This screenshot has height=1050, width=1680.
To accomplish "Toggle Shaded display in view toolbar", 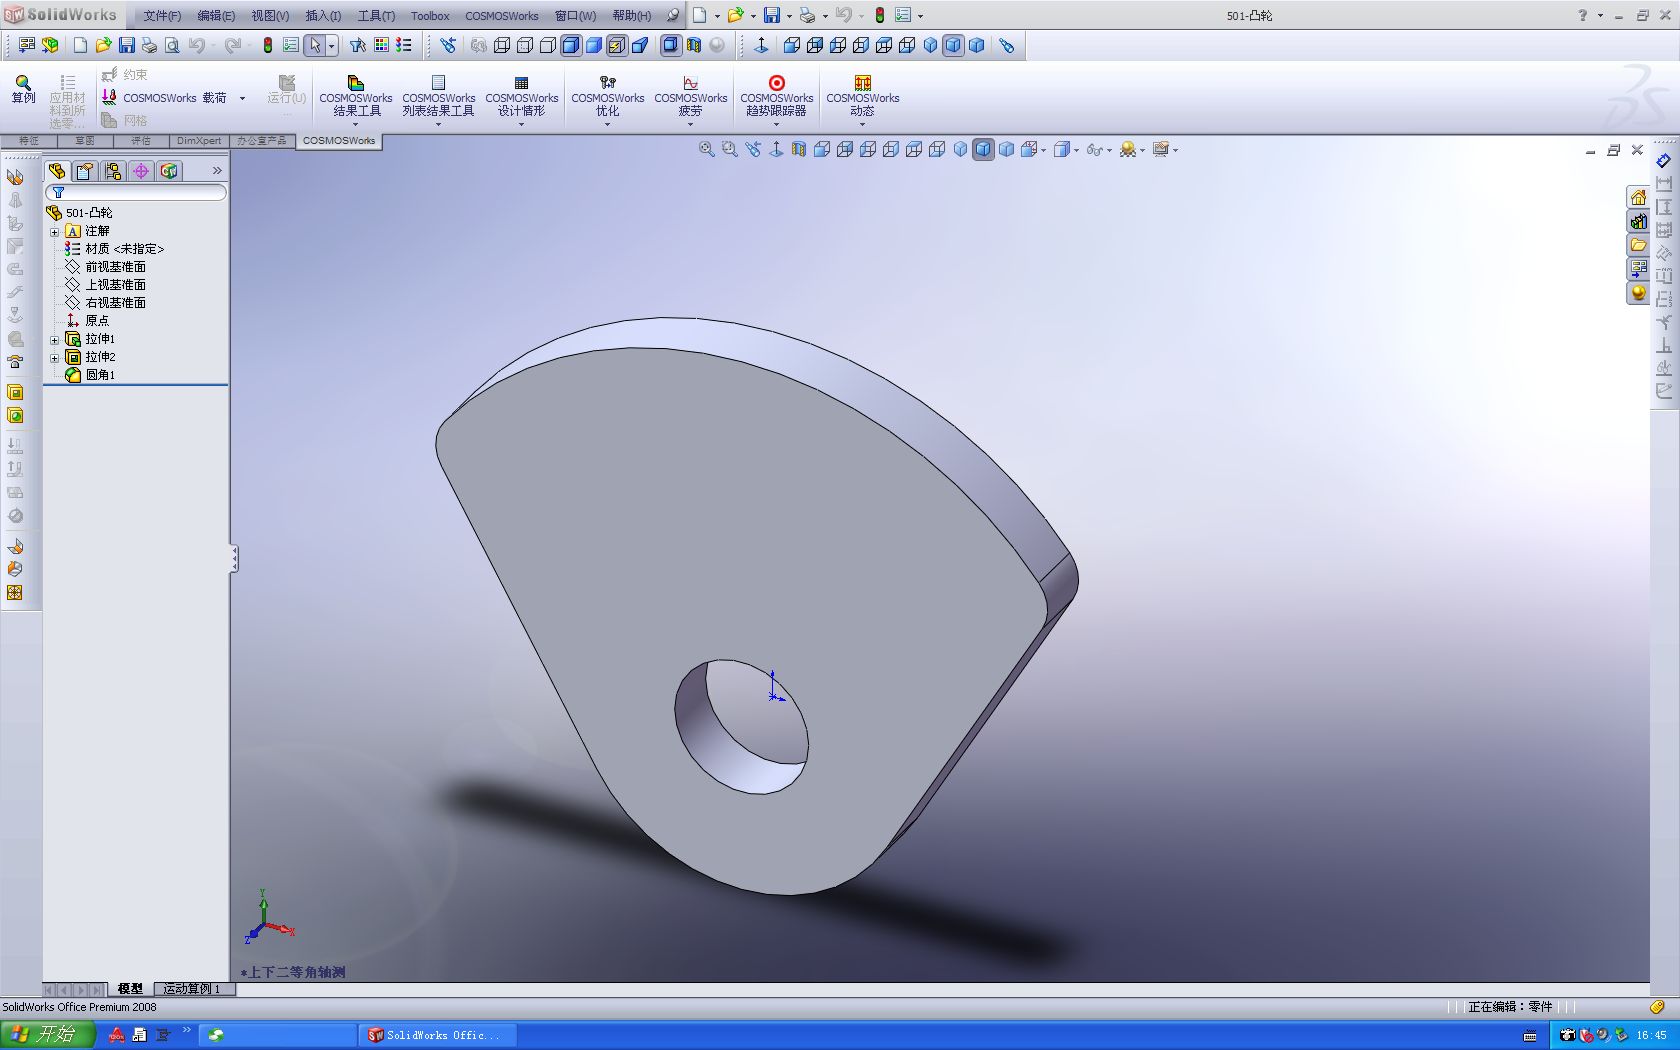I will (x=594, y=45).
